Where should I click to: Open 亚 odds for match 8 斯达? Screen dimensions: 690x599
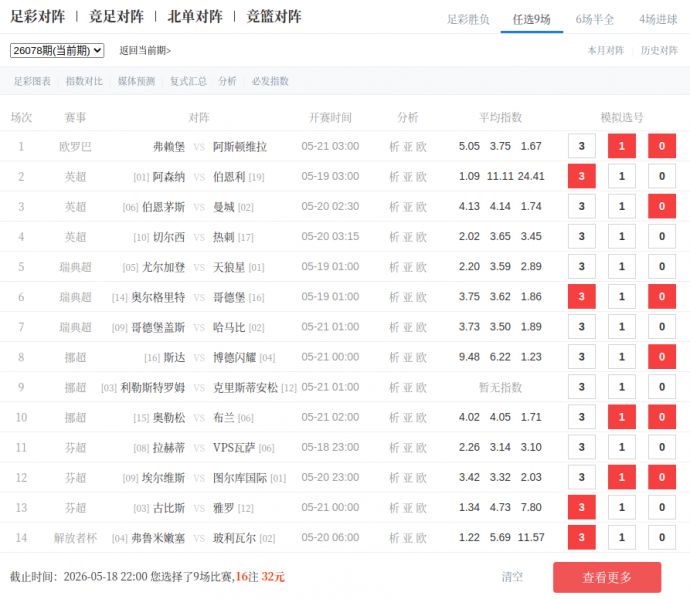[x=408, y=357]
